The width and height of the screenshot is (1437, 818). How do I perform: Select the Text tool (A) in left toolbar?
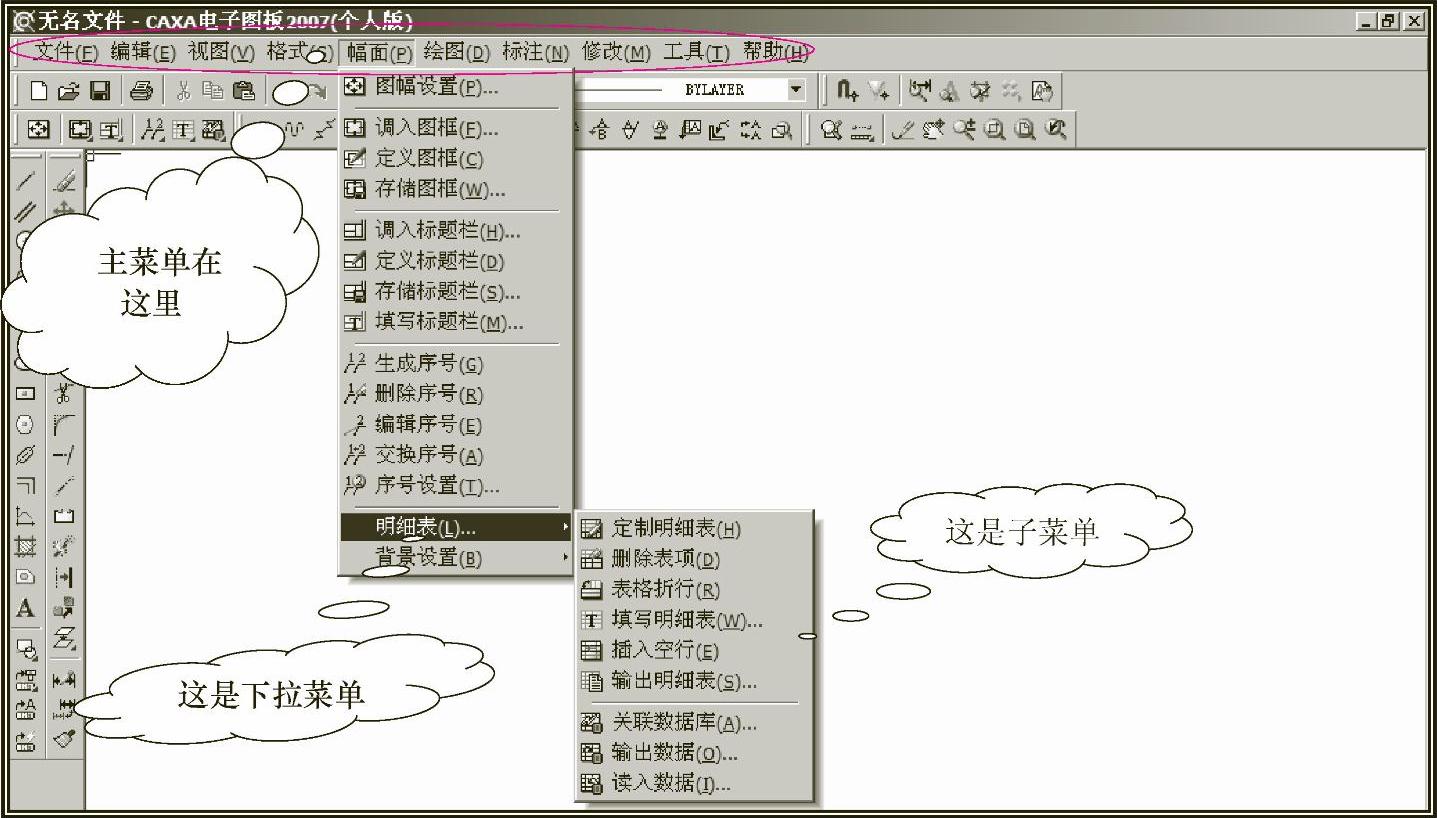tap(26, 608)
